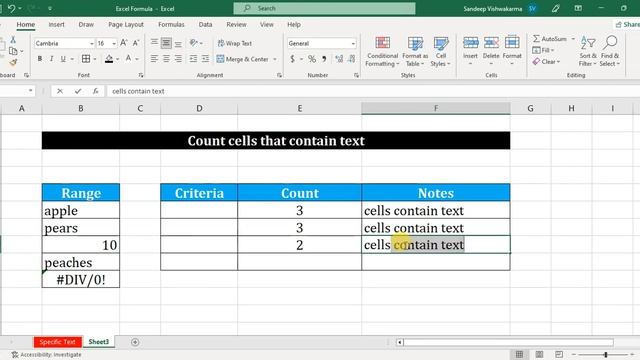The width and height of the screenshot is (640, 360).
Task: Switch to Formulas tab
Action: pyautogui.click(x=171, y=24)
